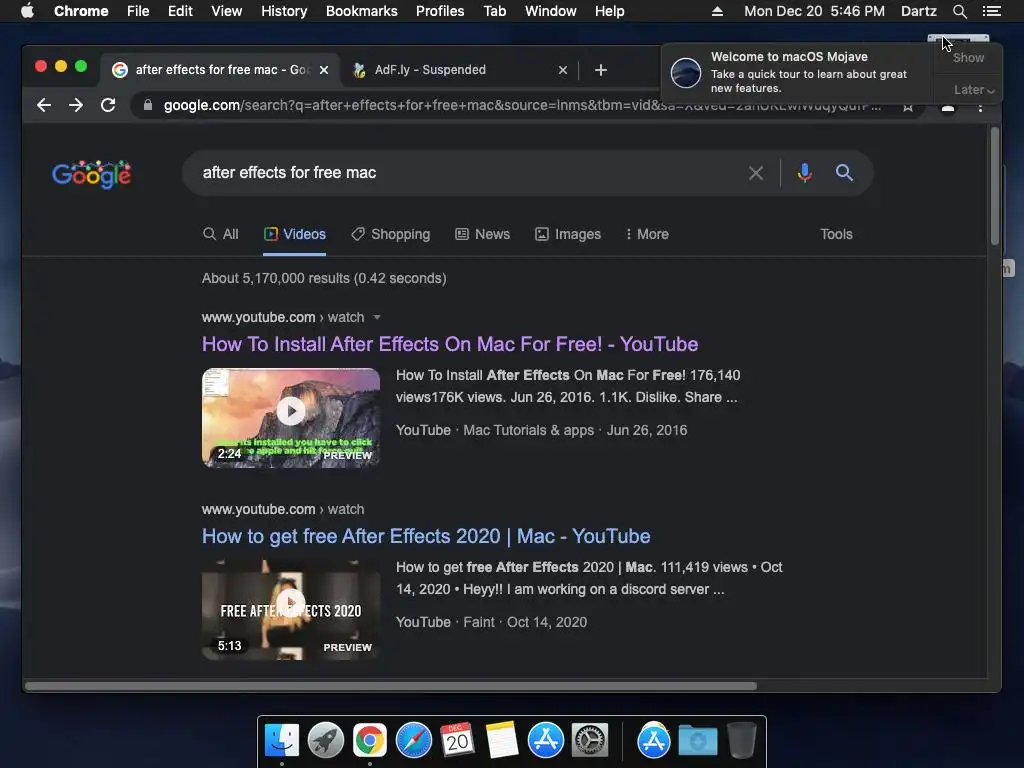Open the first App Store Dock icon
This screenshot has height=768, width=1024.
[545, 741]
